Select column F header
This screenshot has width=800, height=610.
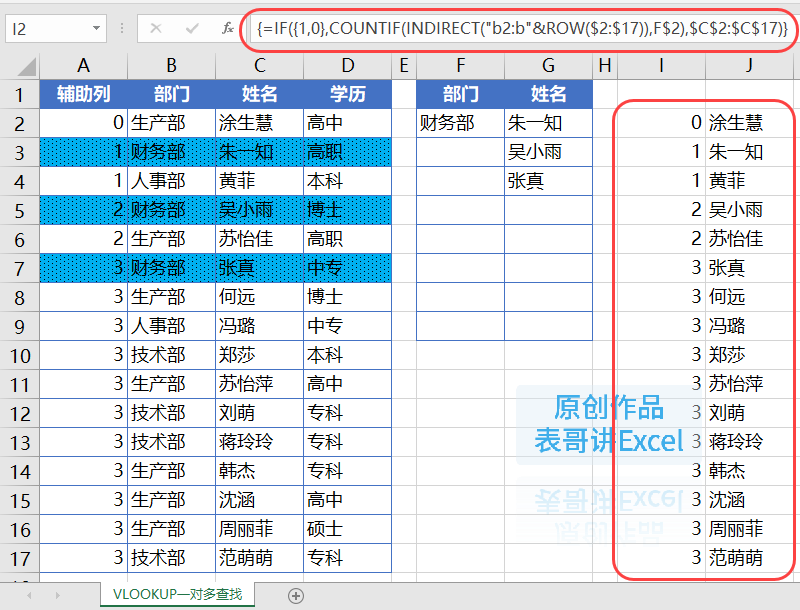[461, 66]
